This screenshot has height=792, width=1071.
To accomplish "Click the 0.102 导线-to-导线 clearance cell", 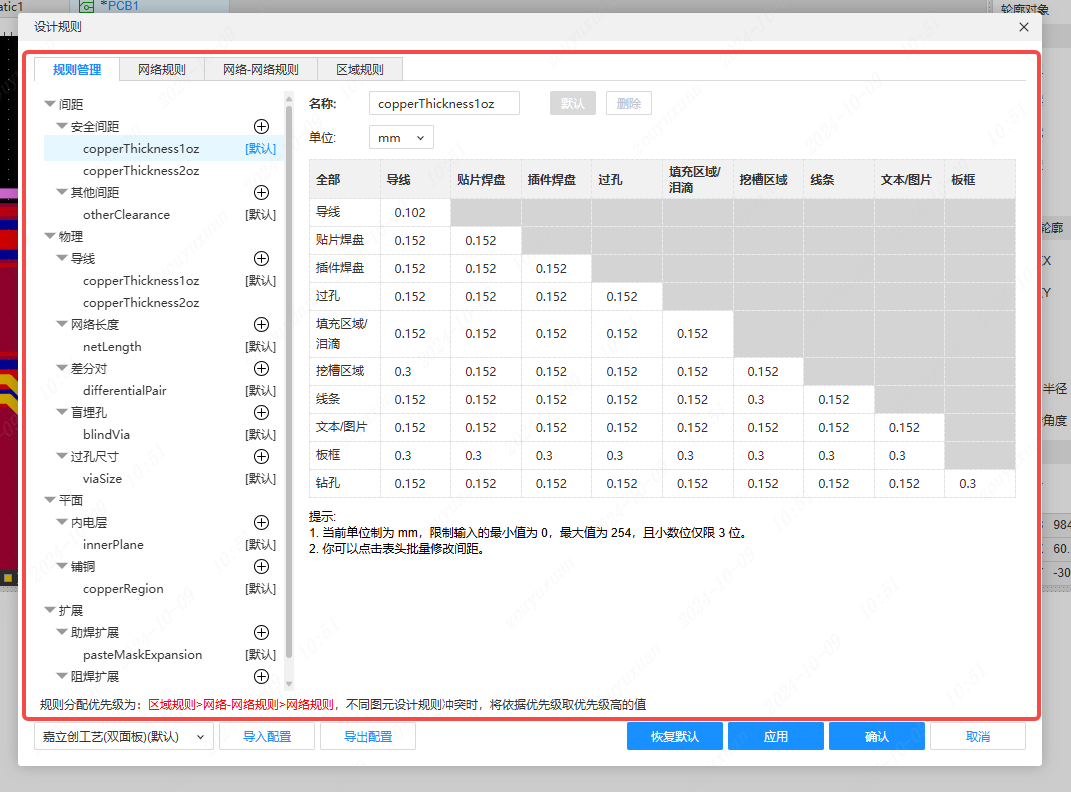I will [415, 212].
